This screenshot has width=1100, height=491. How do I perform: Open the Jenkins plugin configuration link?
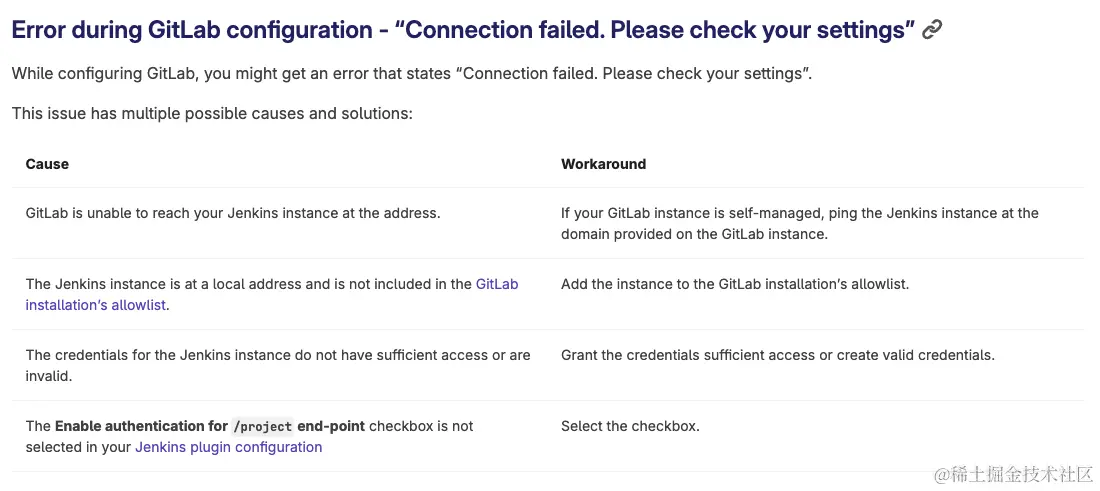[x=228, y=447]
